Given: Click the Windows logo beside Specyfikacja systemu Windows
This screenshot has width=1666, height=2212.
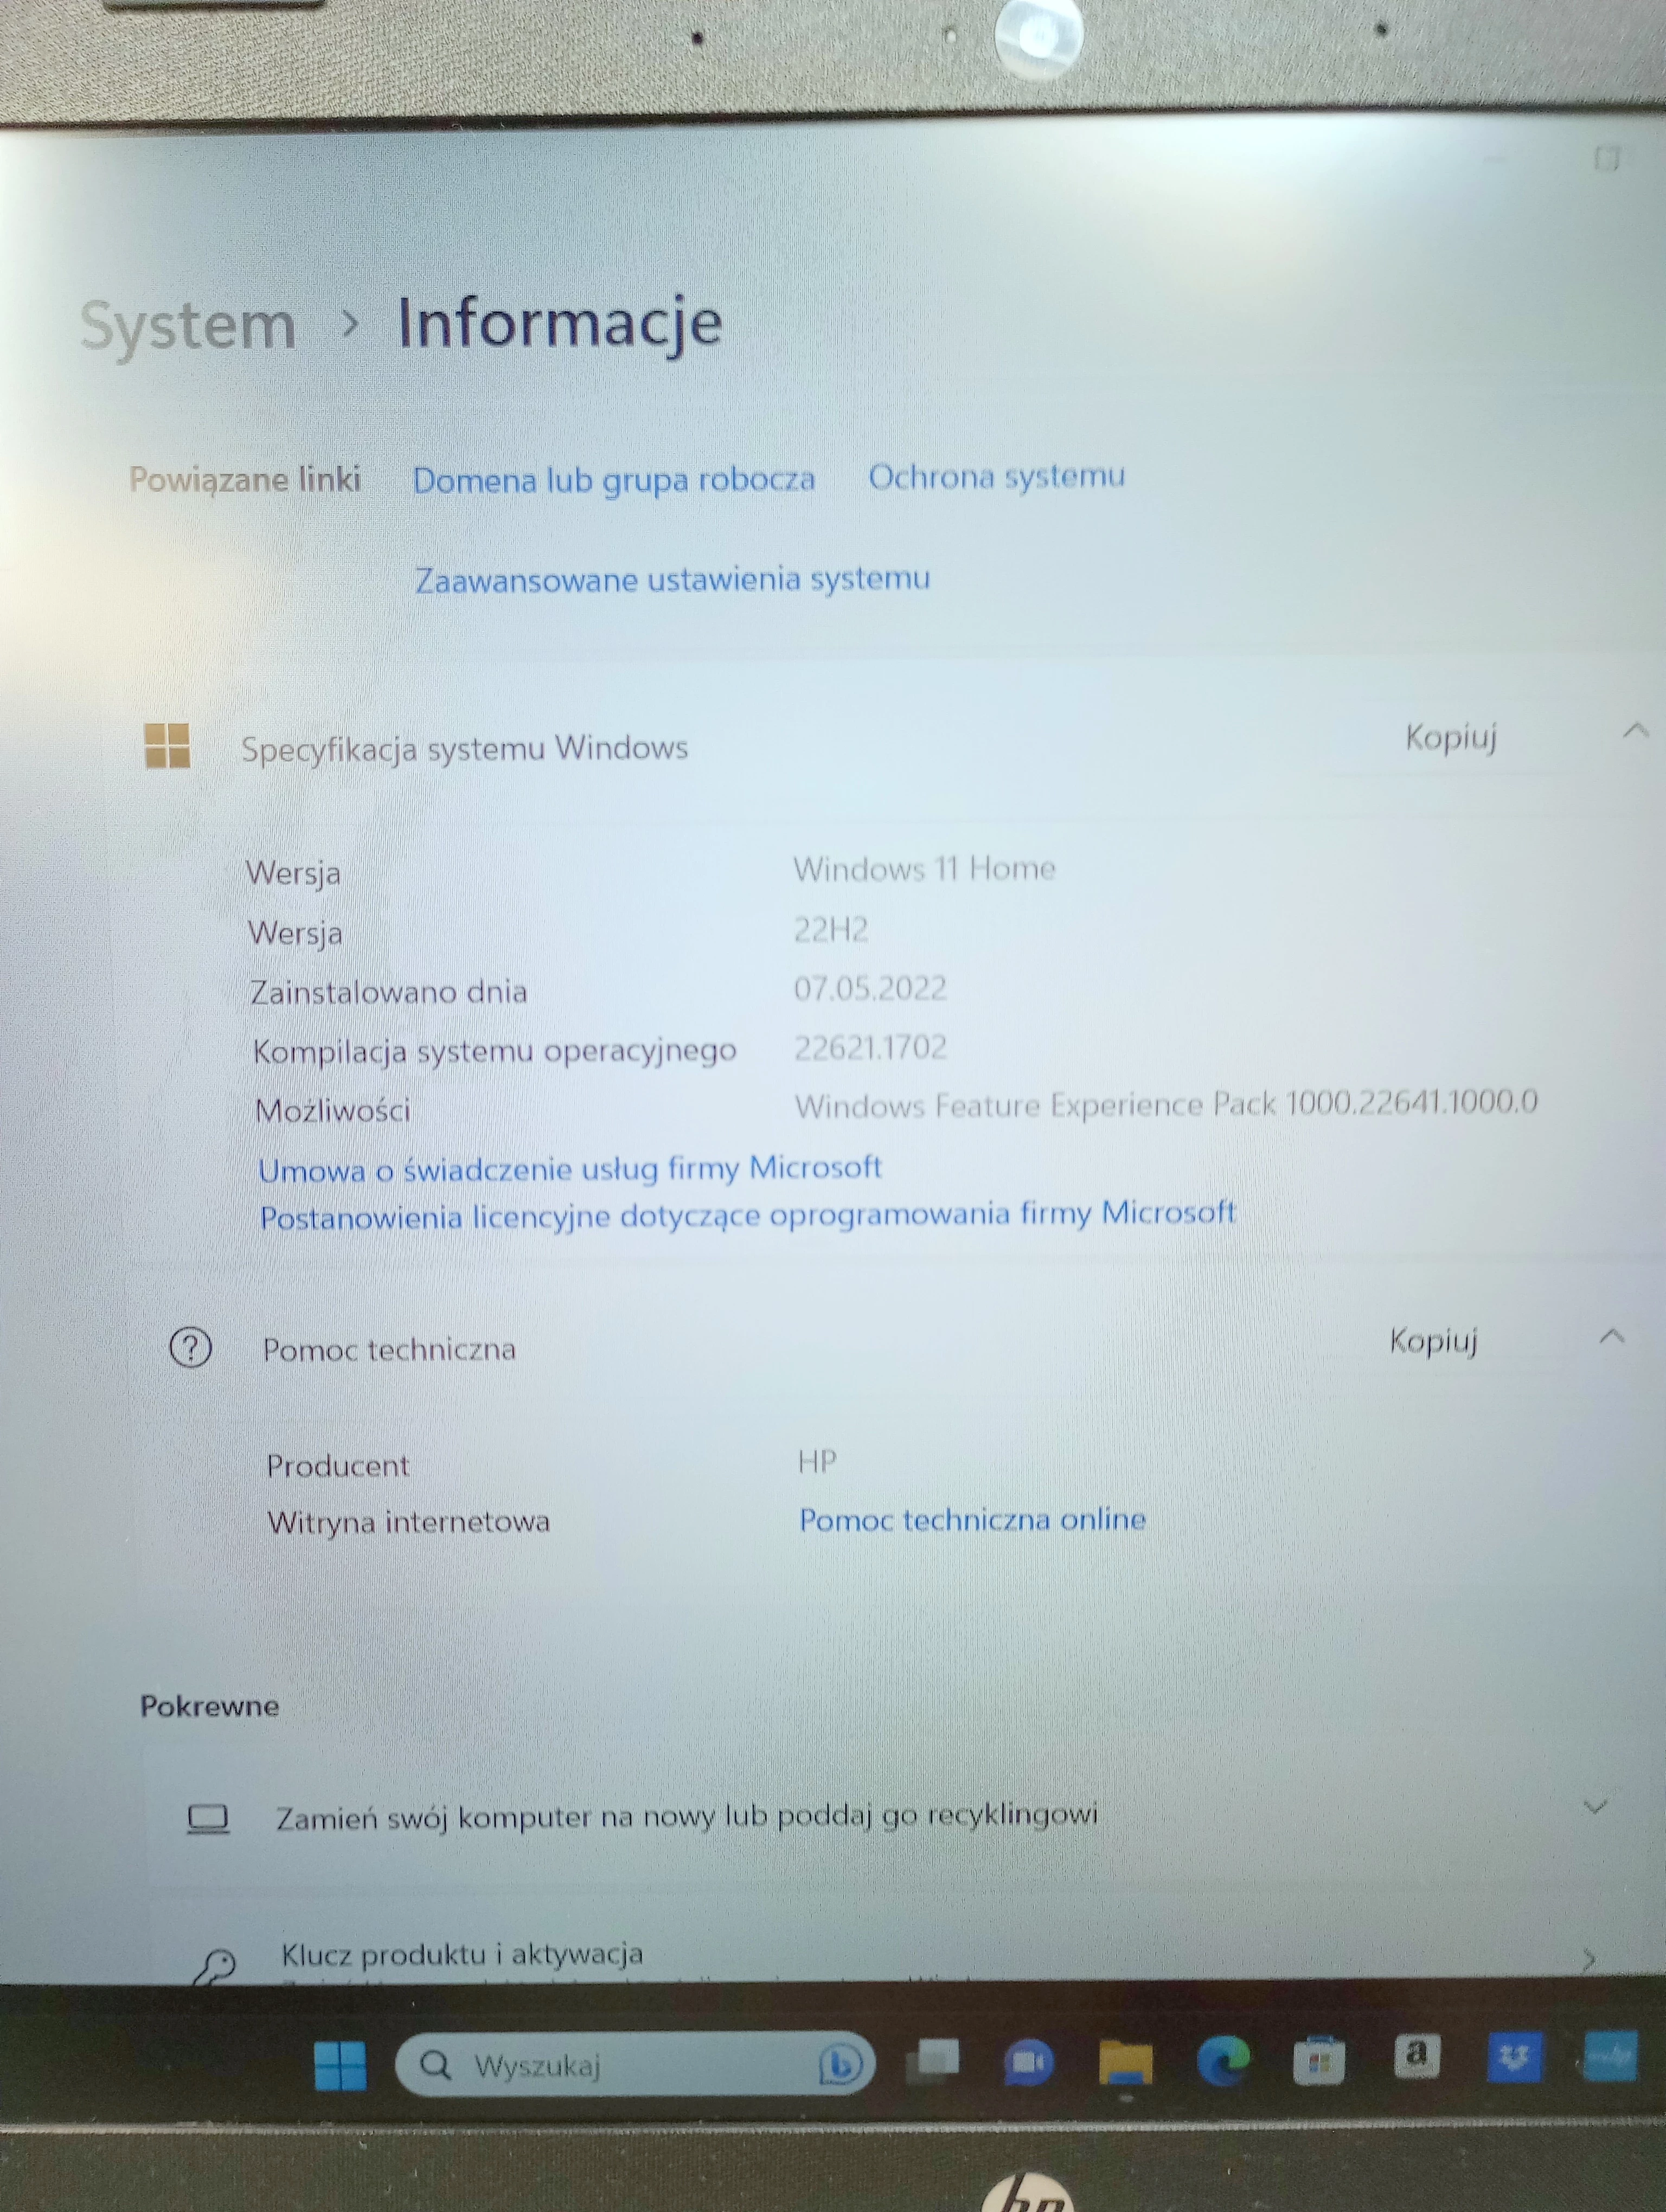Looking at the screenshot, I should (167, 745).
